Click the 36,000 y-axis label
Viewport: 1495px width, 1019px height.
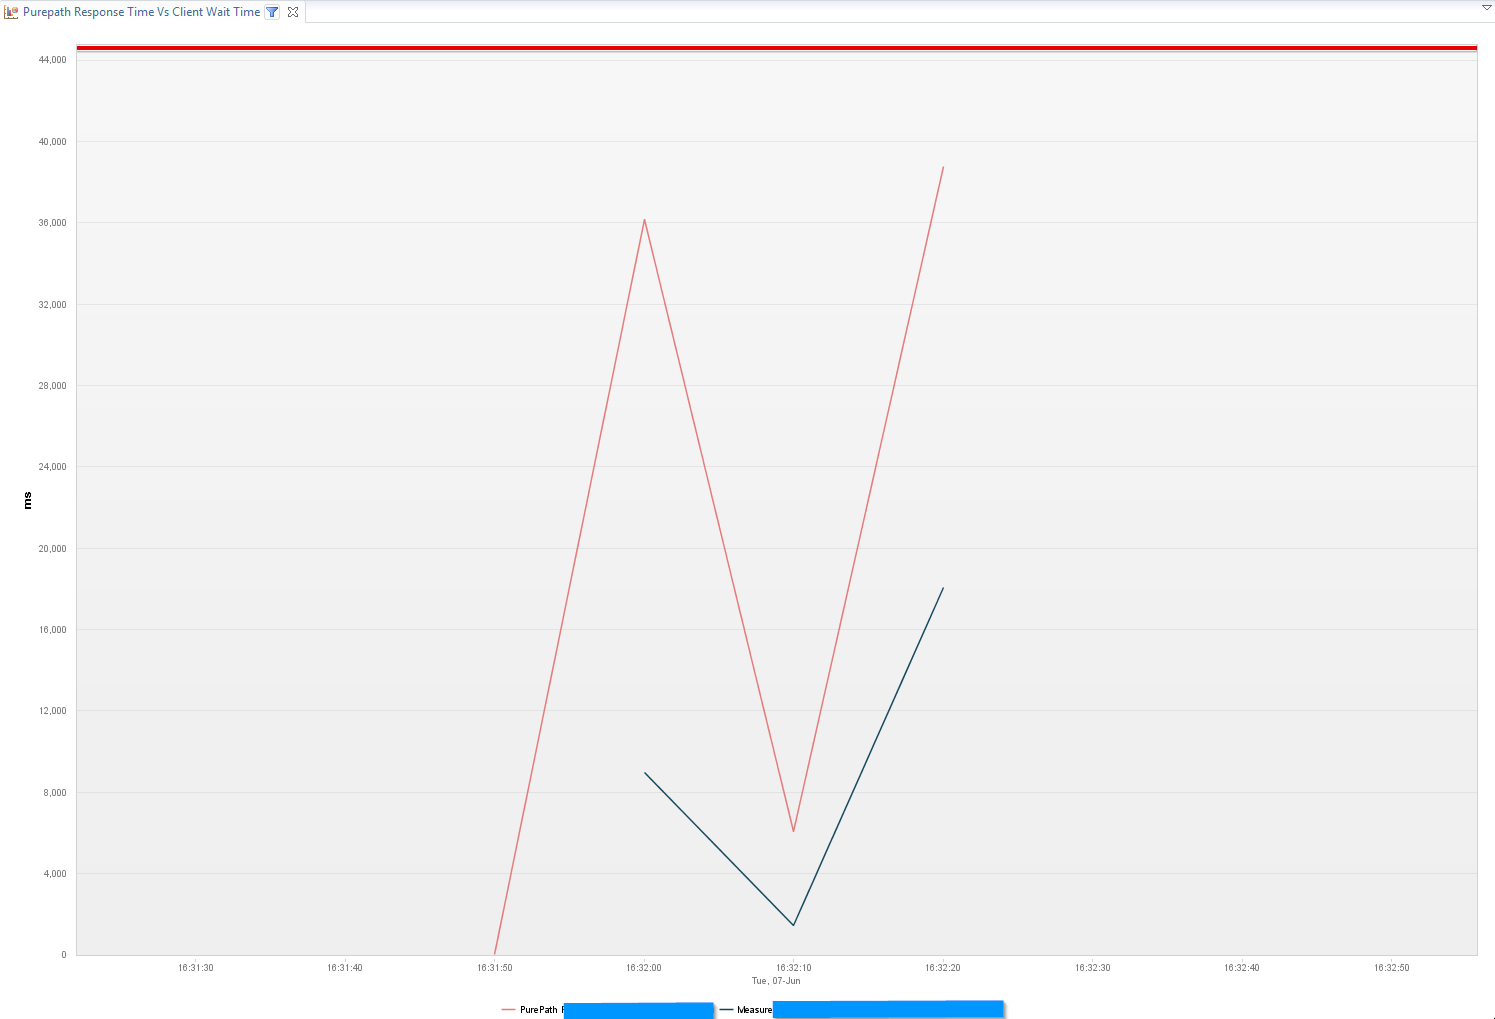tap(53, 223)
